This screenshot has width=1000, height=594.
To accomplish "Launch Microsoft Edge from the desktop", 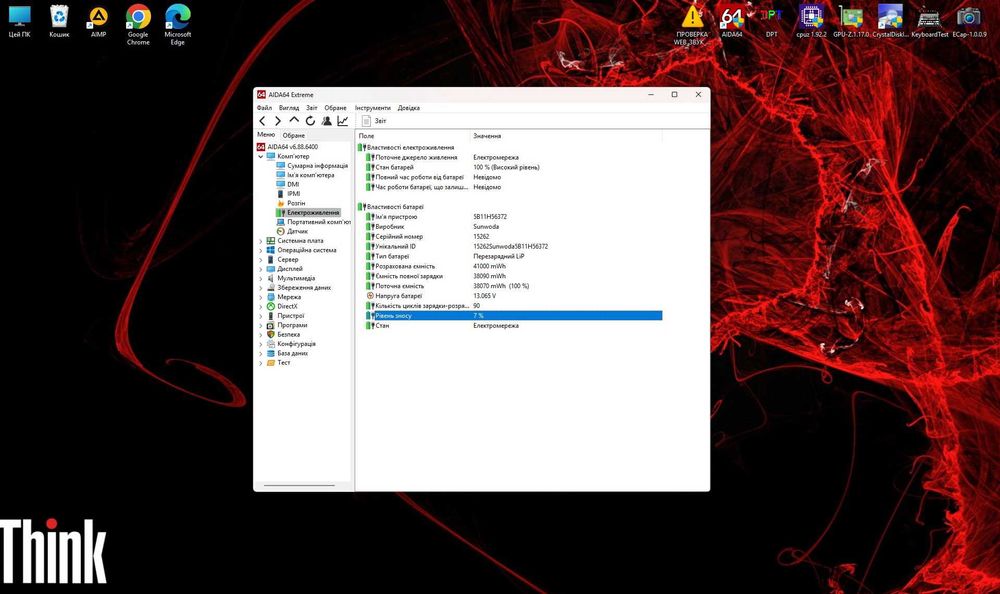I will (177, 26).
